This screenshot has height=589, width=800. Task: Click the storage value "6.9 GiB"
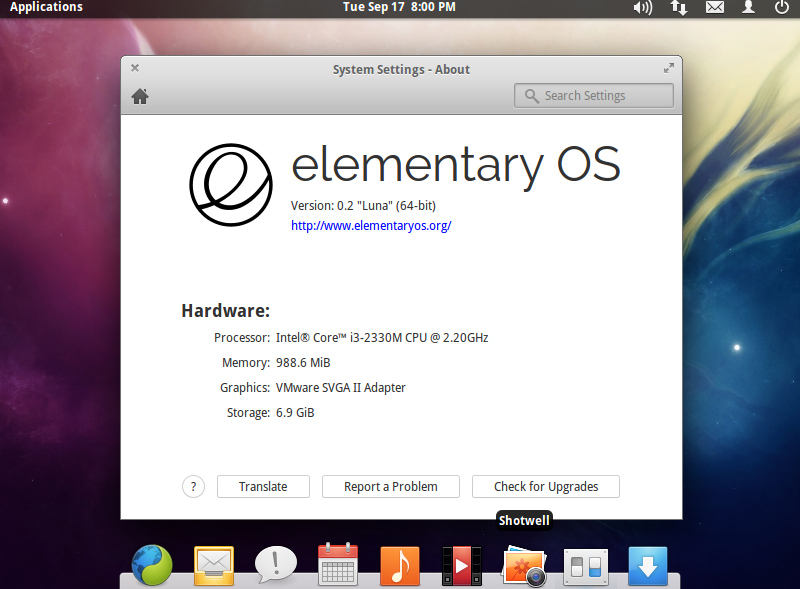click(295, 413)
